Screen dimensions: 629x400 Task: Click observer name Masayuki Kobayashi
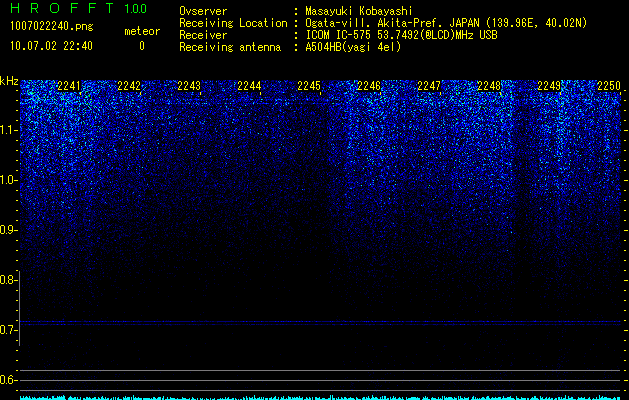coord(359,11)
